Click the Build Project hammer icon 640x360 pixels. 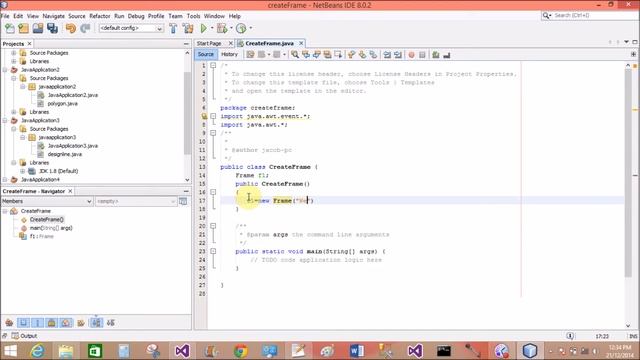[x=173, y=28]
